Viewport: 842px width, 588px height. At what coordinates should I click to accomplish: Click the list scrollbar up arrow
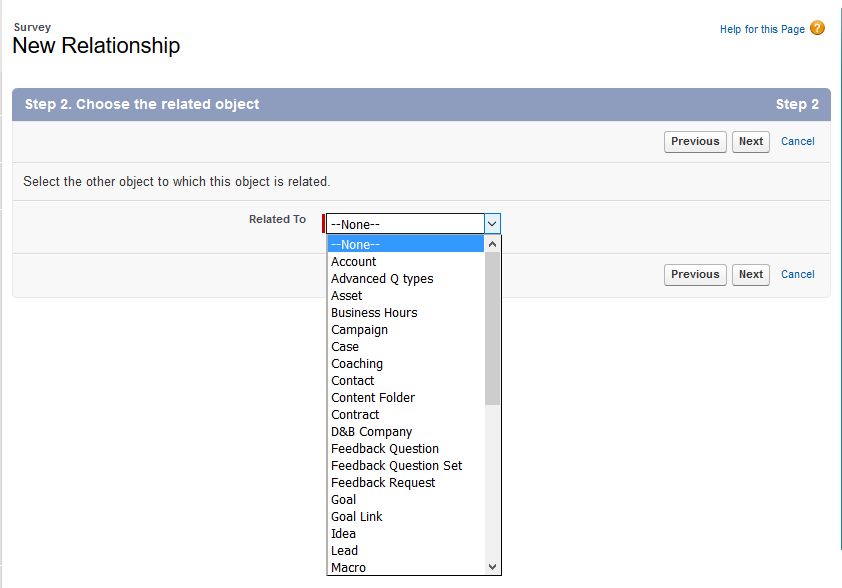[492, 244]
